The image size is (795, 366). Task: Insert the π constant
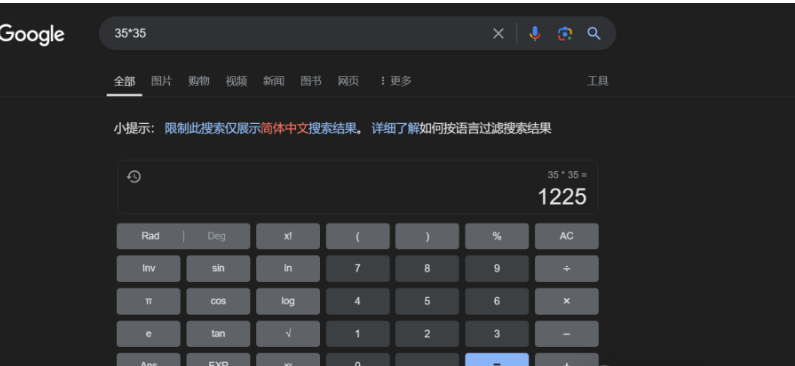click(x=149, y=301)
